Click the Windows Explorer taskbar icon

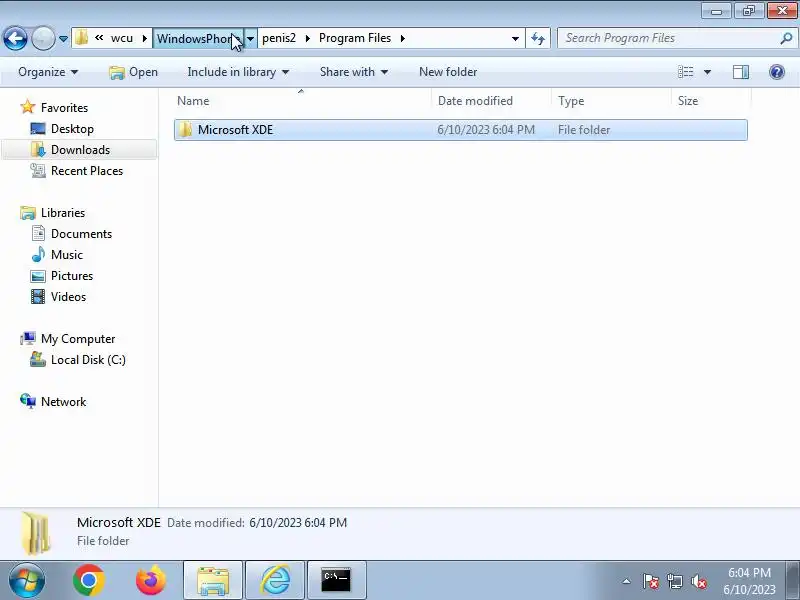pos(213,581)
